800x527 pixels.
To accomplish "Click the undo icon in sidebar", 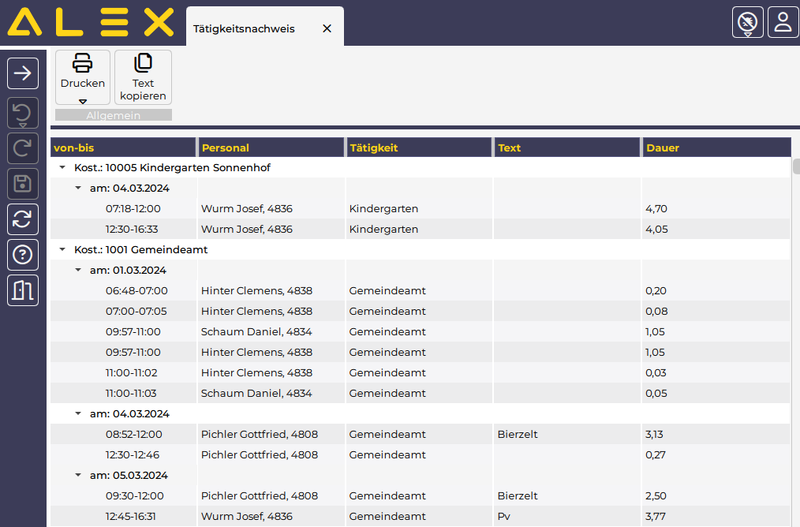I will tap(23, 112).
